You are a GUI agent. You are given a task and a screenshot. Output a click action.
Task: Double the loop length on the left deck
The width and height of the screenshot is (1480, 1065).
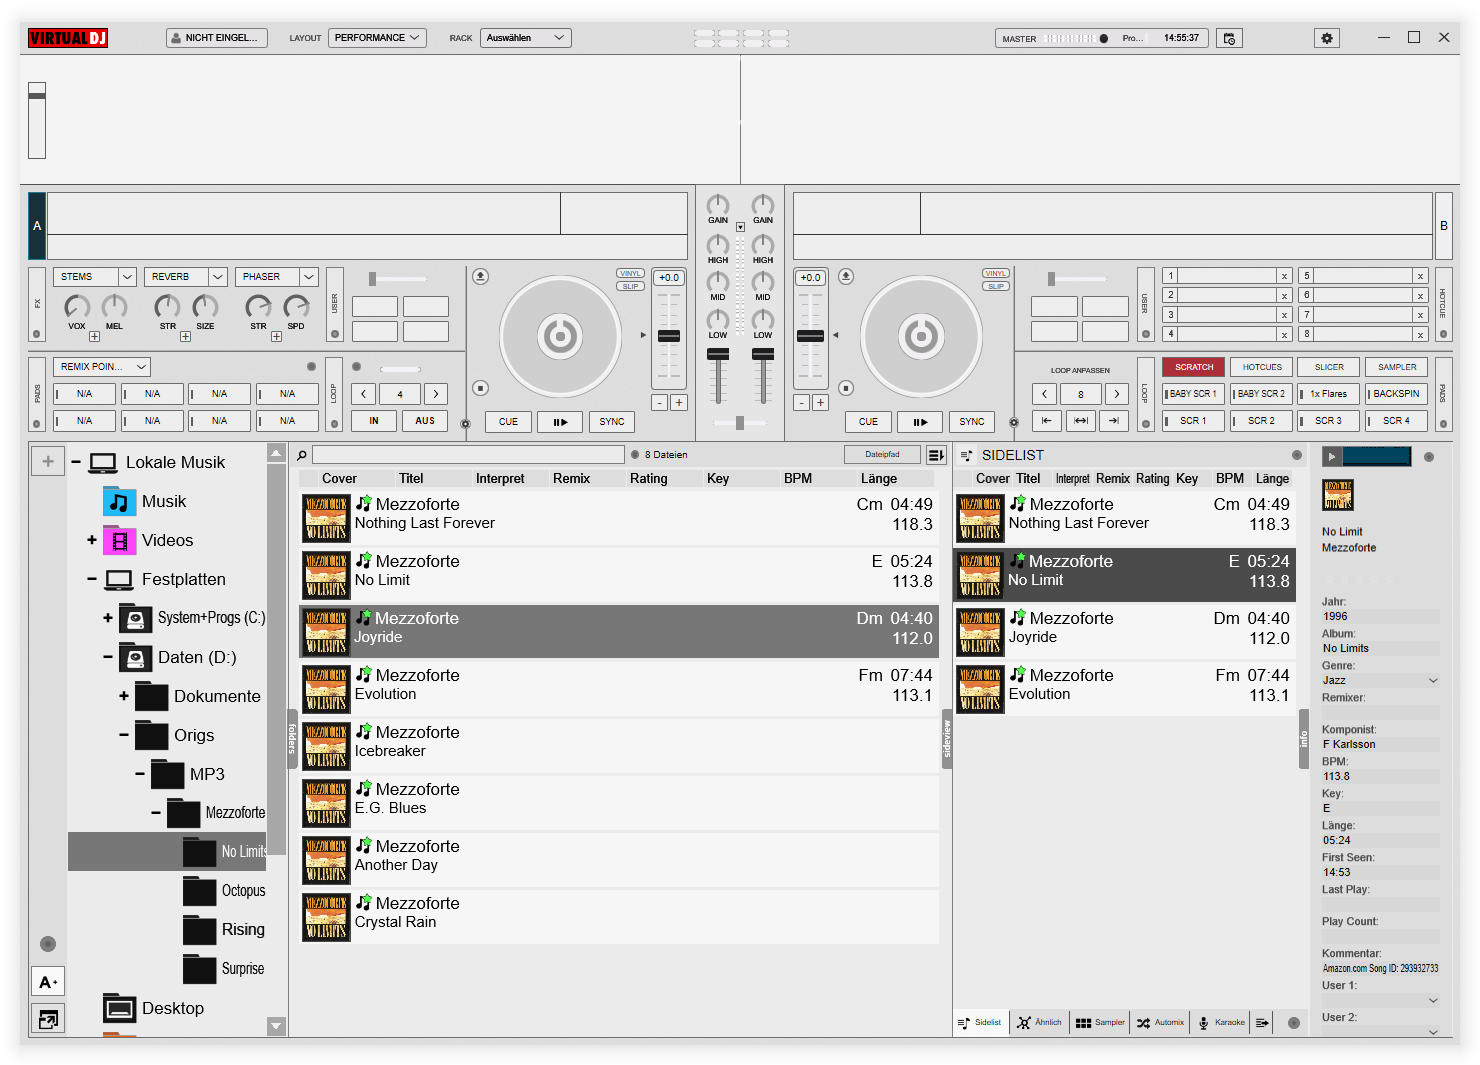coord(436,394)
